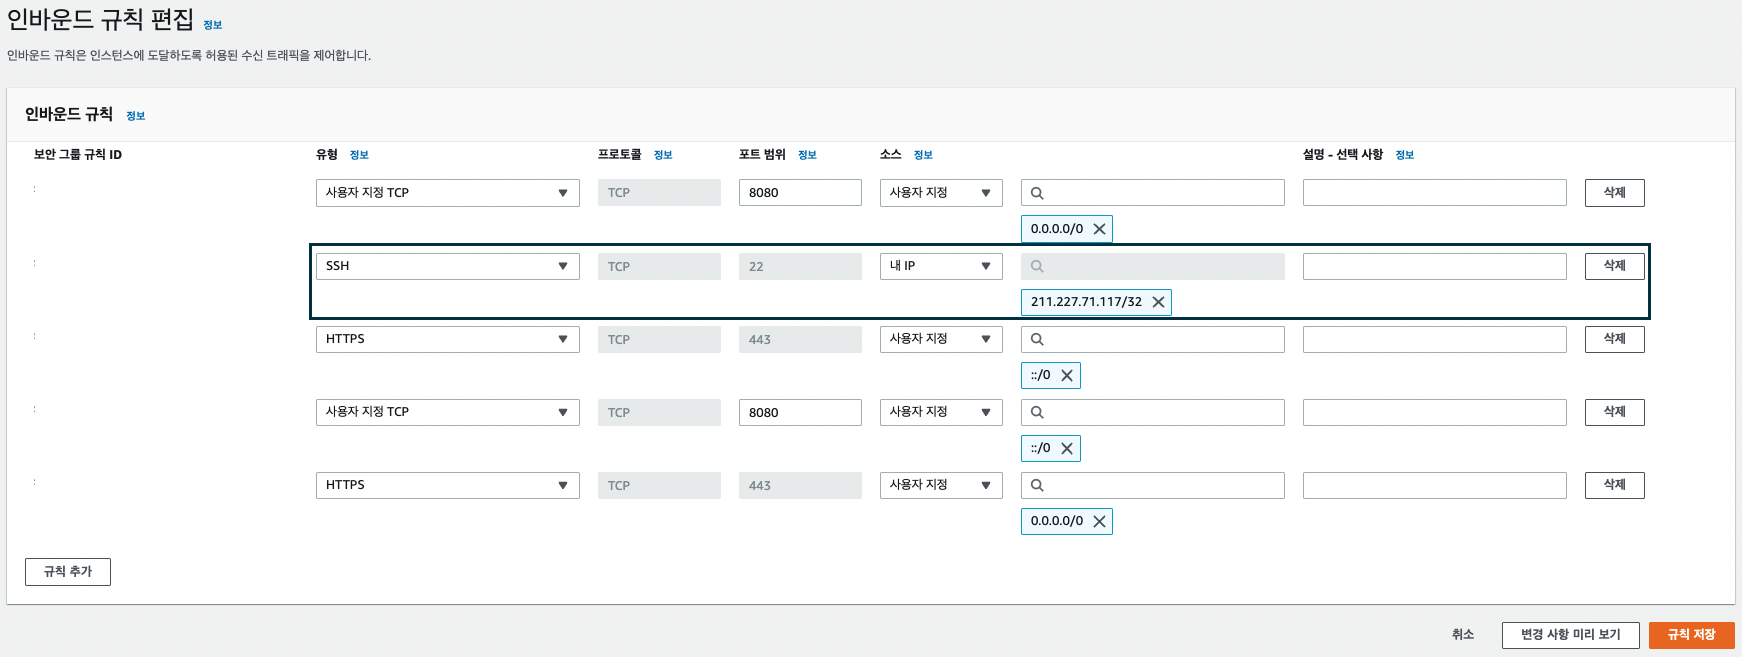This screenshot has width=1742, height=657.
Task: Open 정보 link next to 프로토콜 header
Action: coord(663,155)
